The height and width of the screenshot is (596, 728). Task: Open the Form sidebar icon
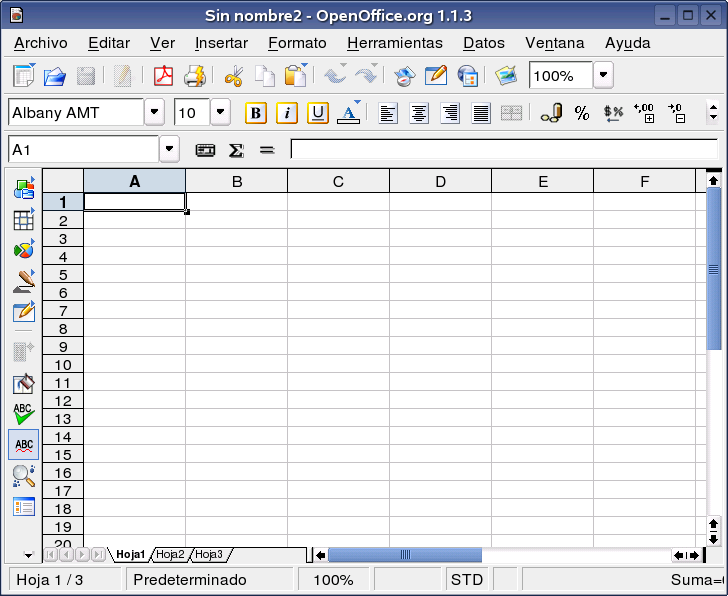tap(24, 311)
